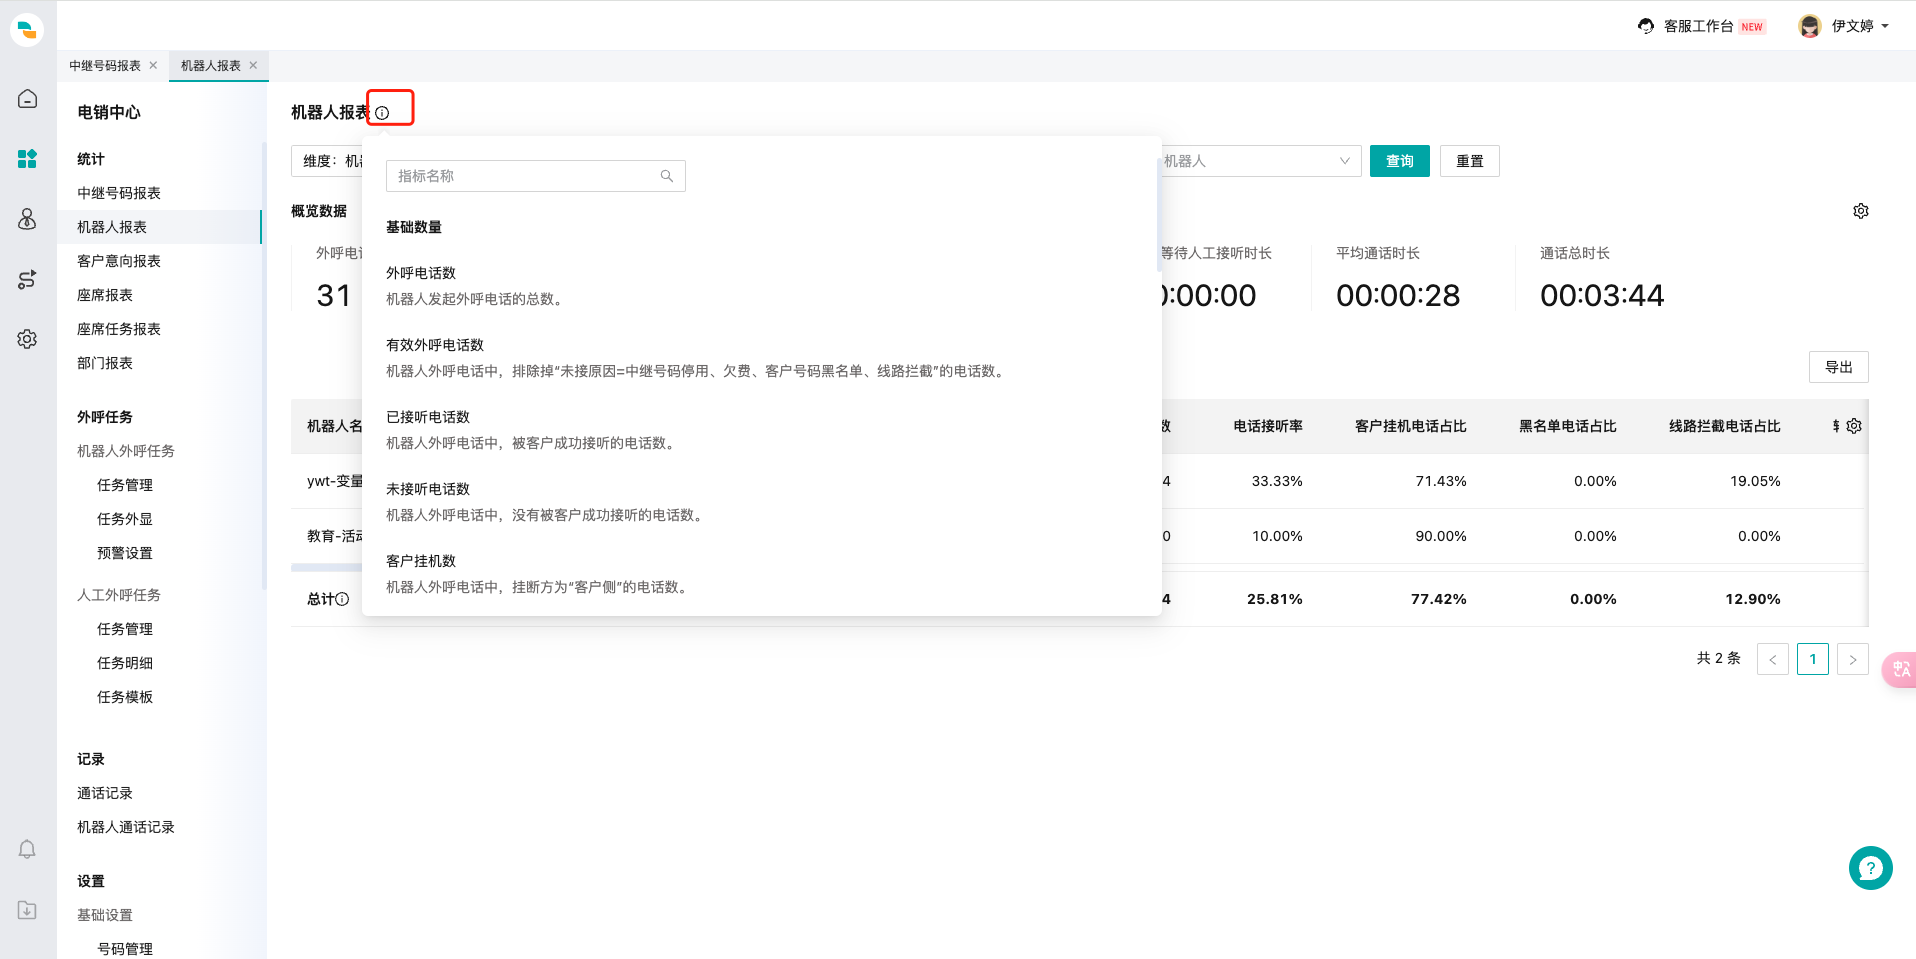Go to next page arrow
The height and width of the screenshot is (959, 1916).
pos(1853,659)
